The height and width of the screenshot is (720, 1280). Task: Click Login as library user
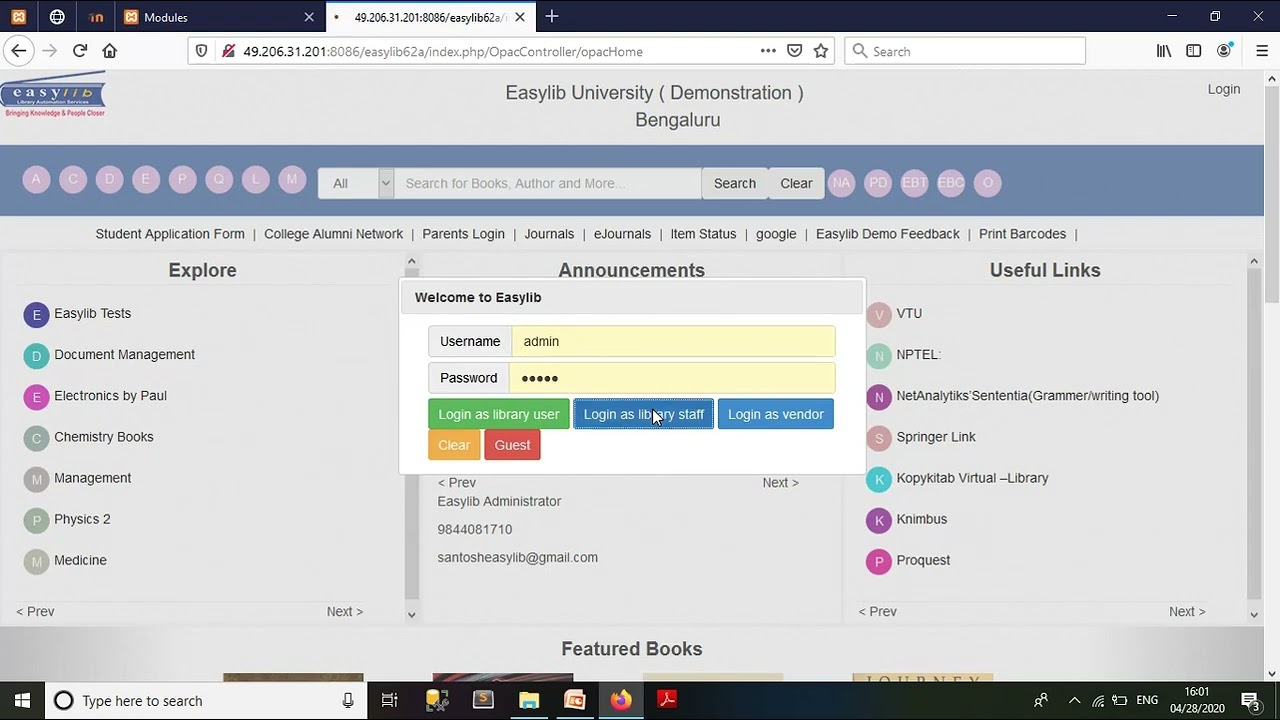click(499, 414)
